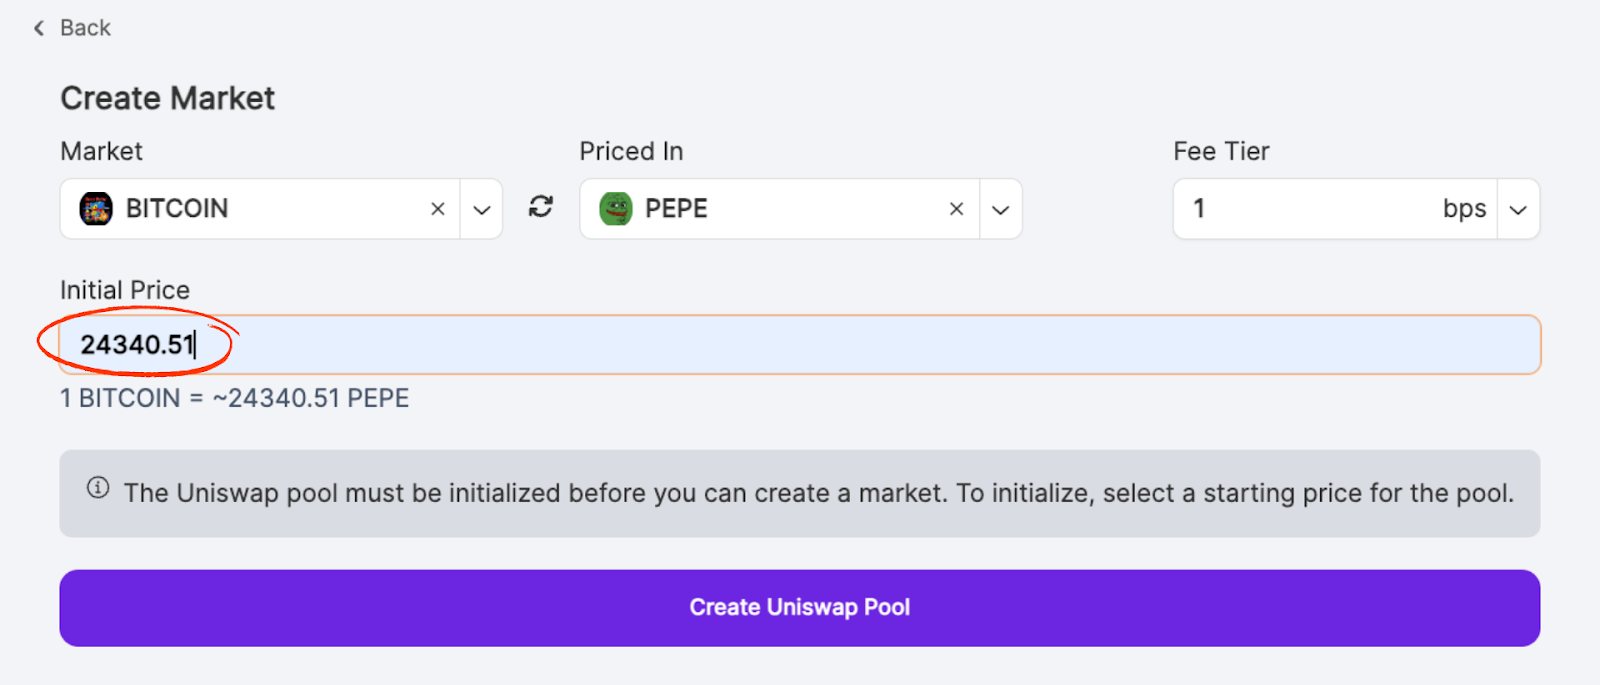Swap Market and Priced In tokens

pos(541,207)
